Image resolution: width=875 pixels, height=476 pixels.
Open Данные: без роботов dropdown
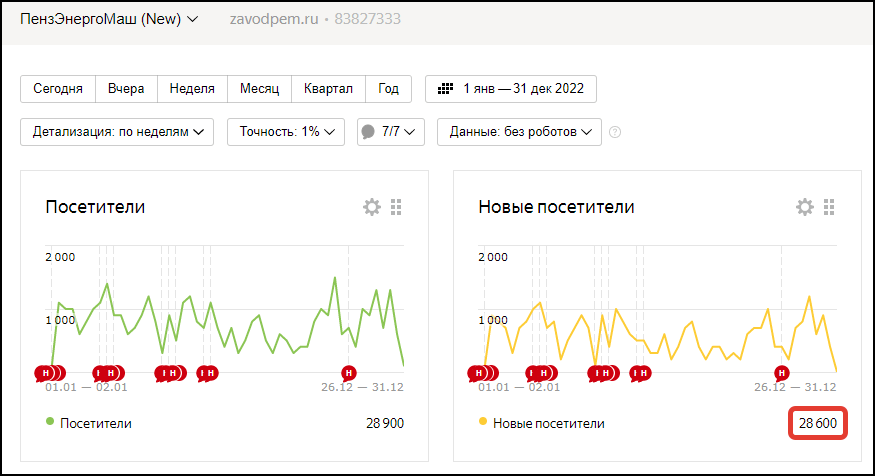pos(519,132)
